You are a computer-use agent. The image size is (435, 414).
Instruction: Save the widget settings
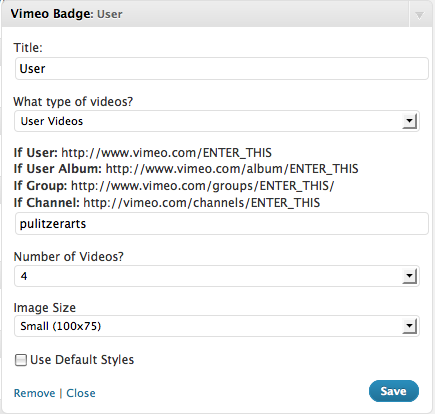tap(394, 391)
